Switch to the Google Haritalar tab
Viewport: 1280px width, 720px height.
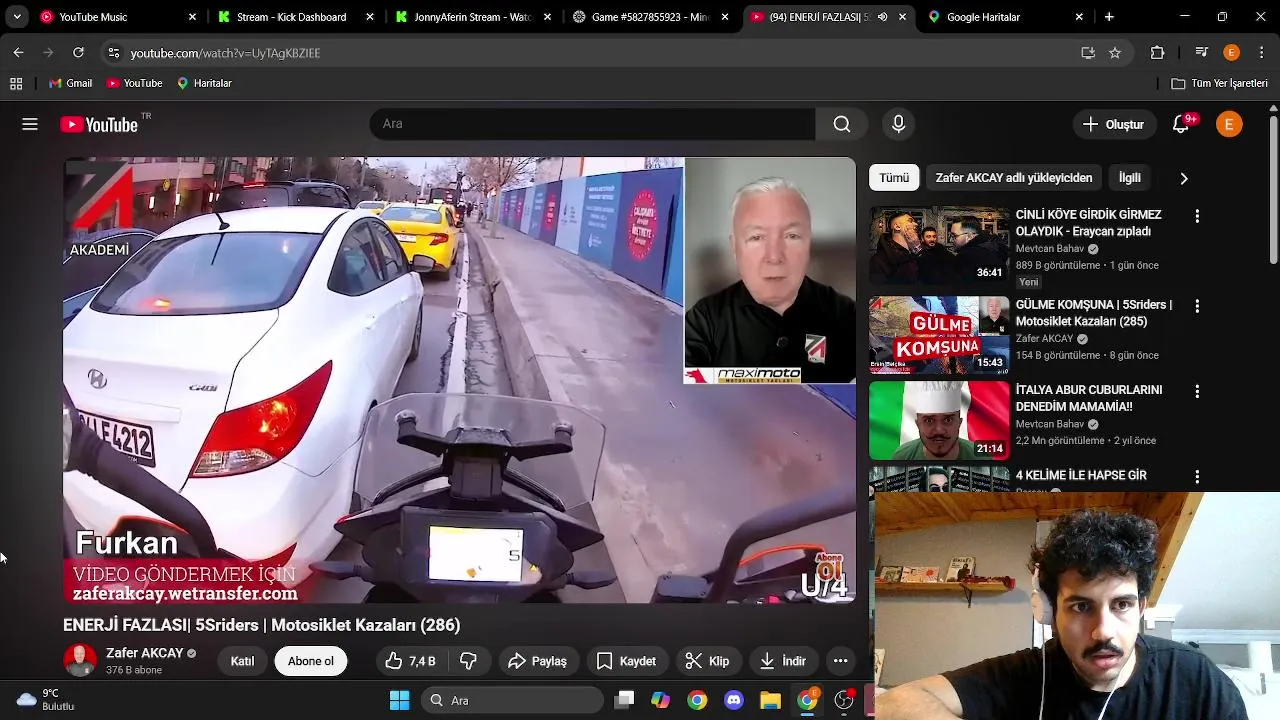coord(1005,17)
